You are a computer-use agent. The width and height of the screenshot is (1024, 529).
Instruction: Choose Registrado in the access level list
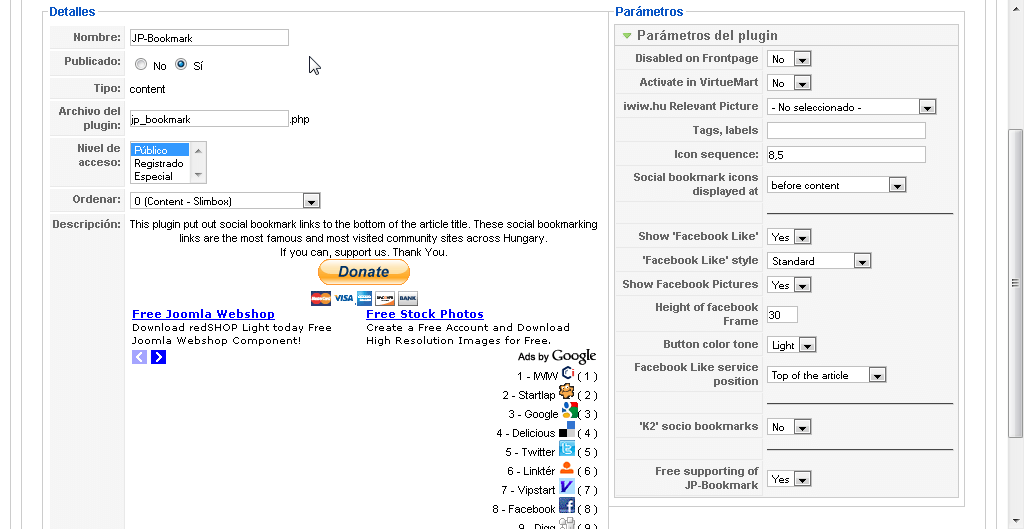[x=159, y=163]
